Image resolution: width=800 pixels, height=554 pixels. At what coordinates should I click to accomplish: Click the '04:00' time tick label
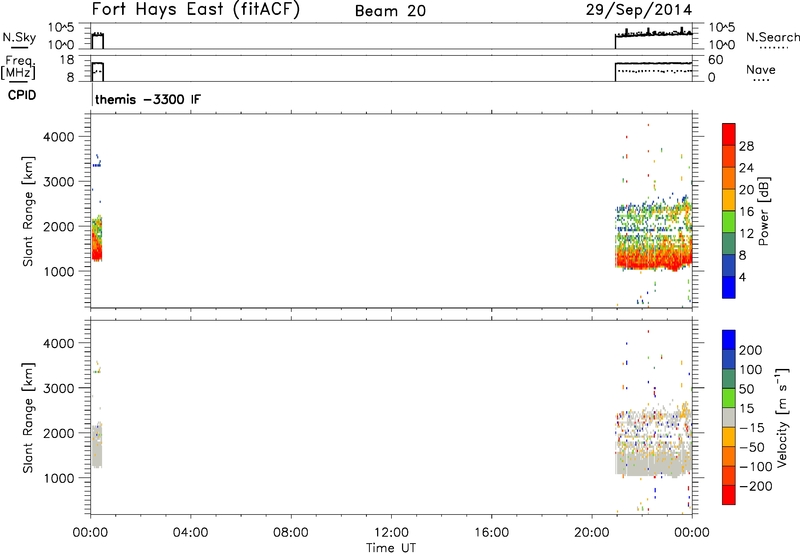[190, 533]
